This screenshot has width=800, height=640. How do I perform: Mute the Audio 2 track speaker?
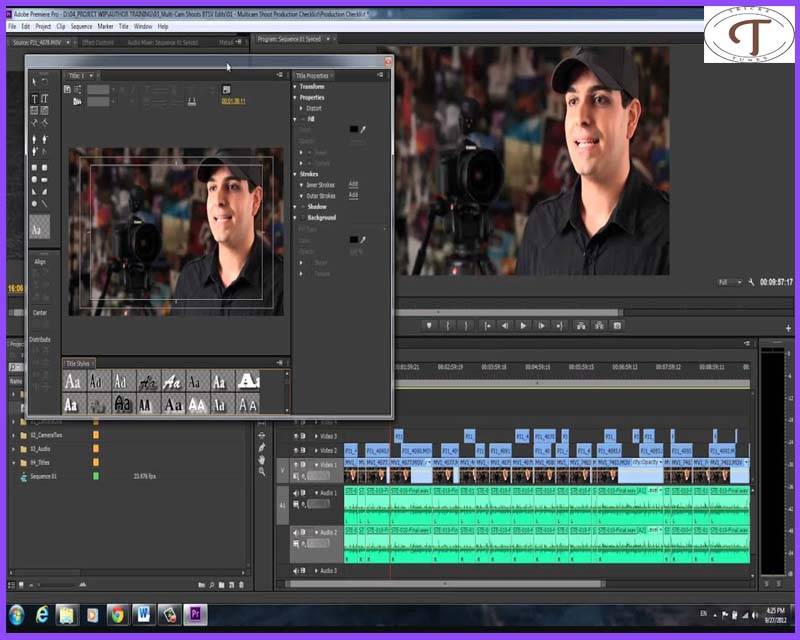(295, 532)
